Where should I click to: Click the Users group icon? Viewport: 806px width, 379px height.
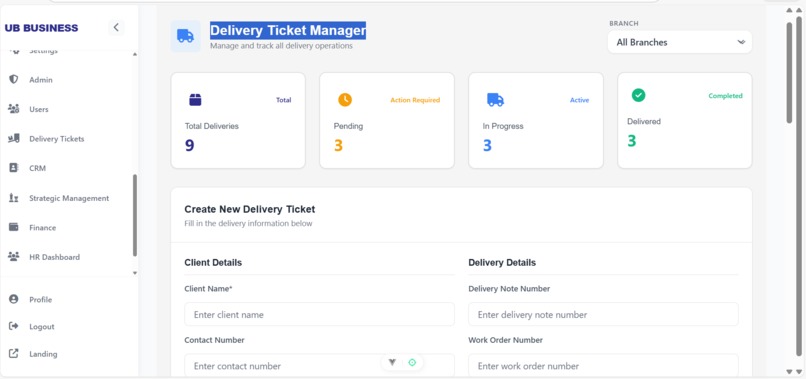coord(14,109)
